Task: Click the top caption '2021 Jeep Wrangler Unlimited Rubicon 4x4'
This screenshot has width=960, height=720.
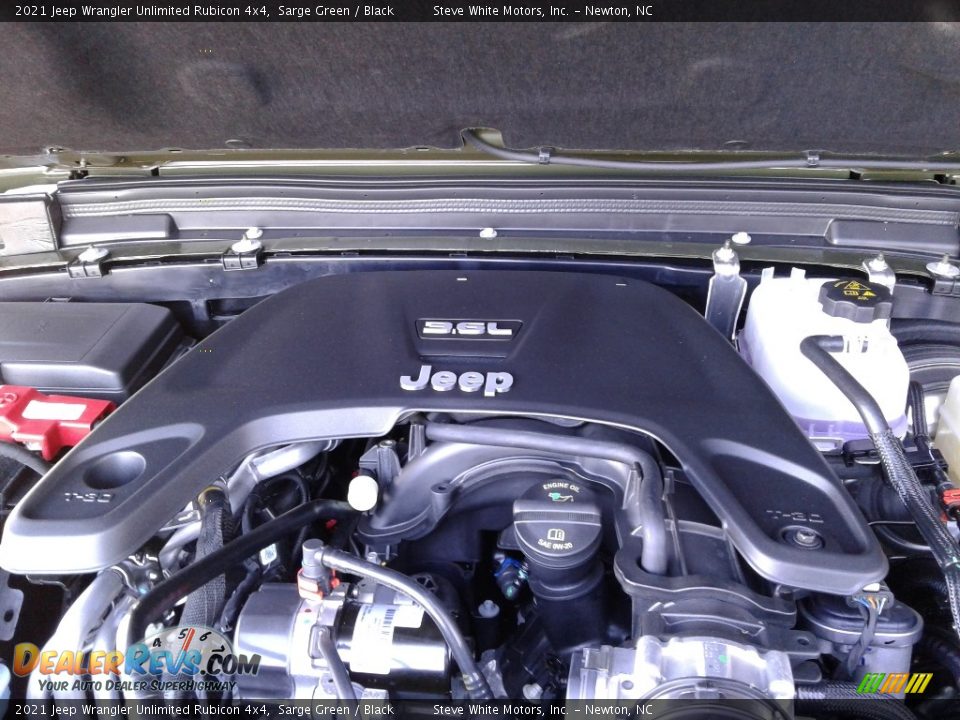Action: click(141, 10)
